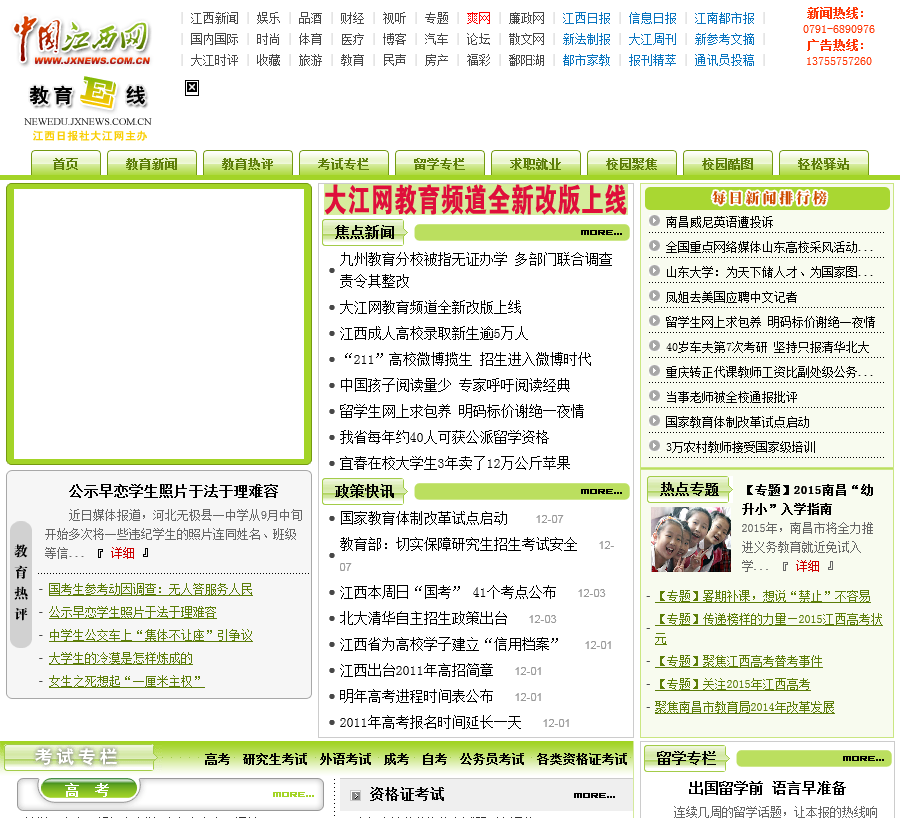The width and height of the screenshot is (900, 818).
Task: Open 女生之死想起一厘米主权 link
Action: (x=126, y=681)
